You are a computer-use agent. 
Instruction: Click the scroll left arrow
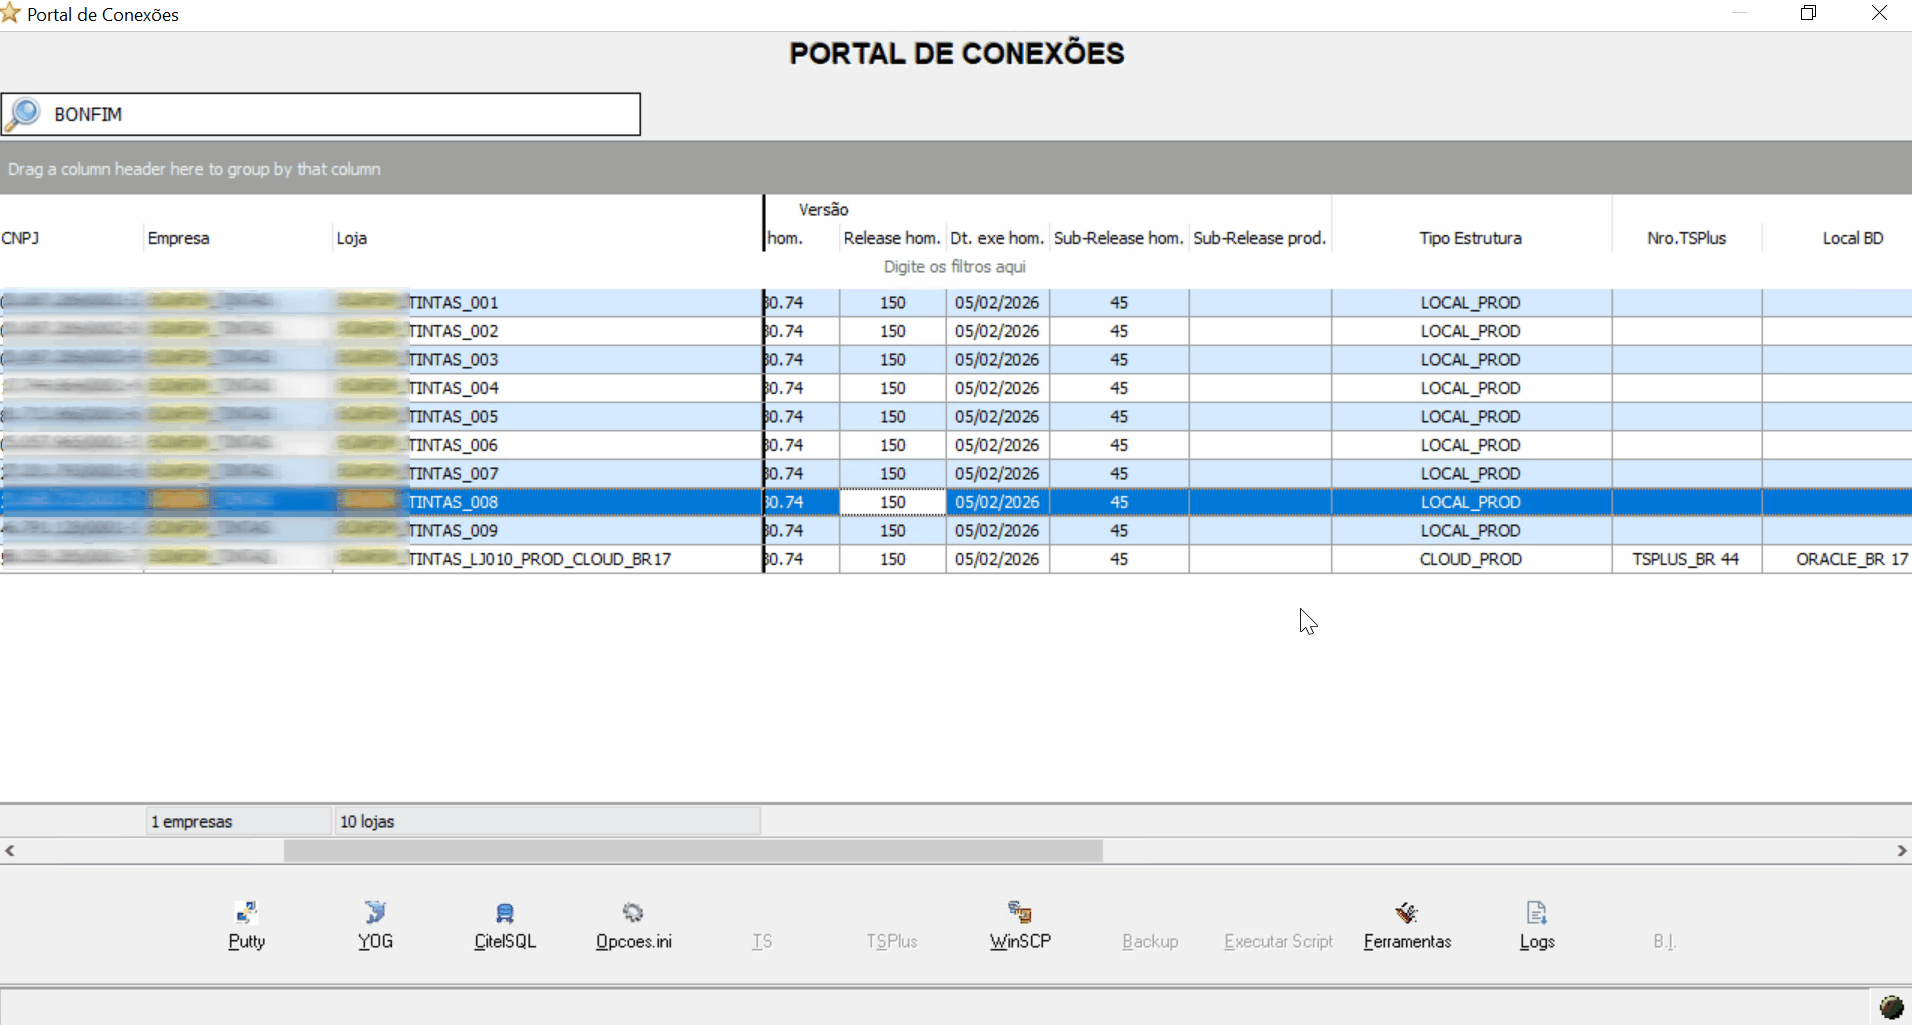coord(10,851)
